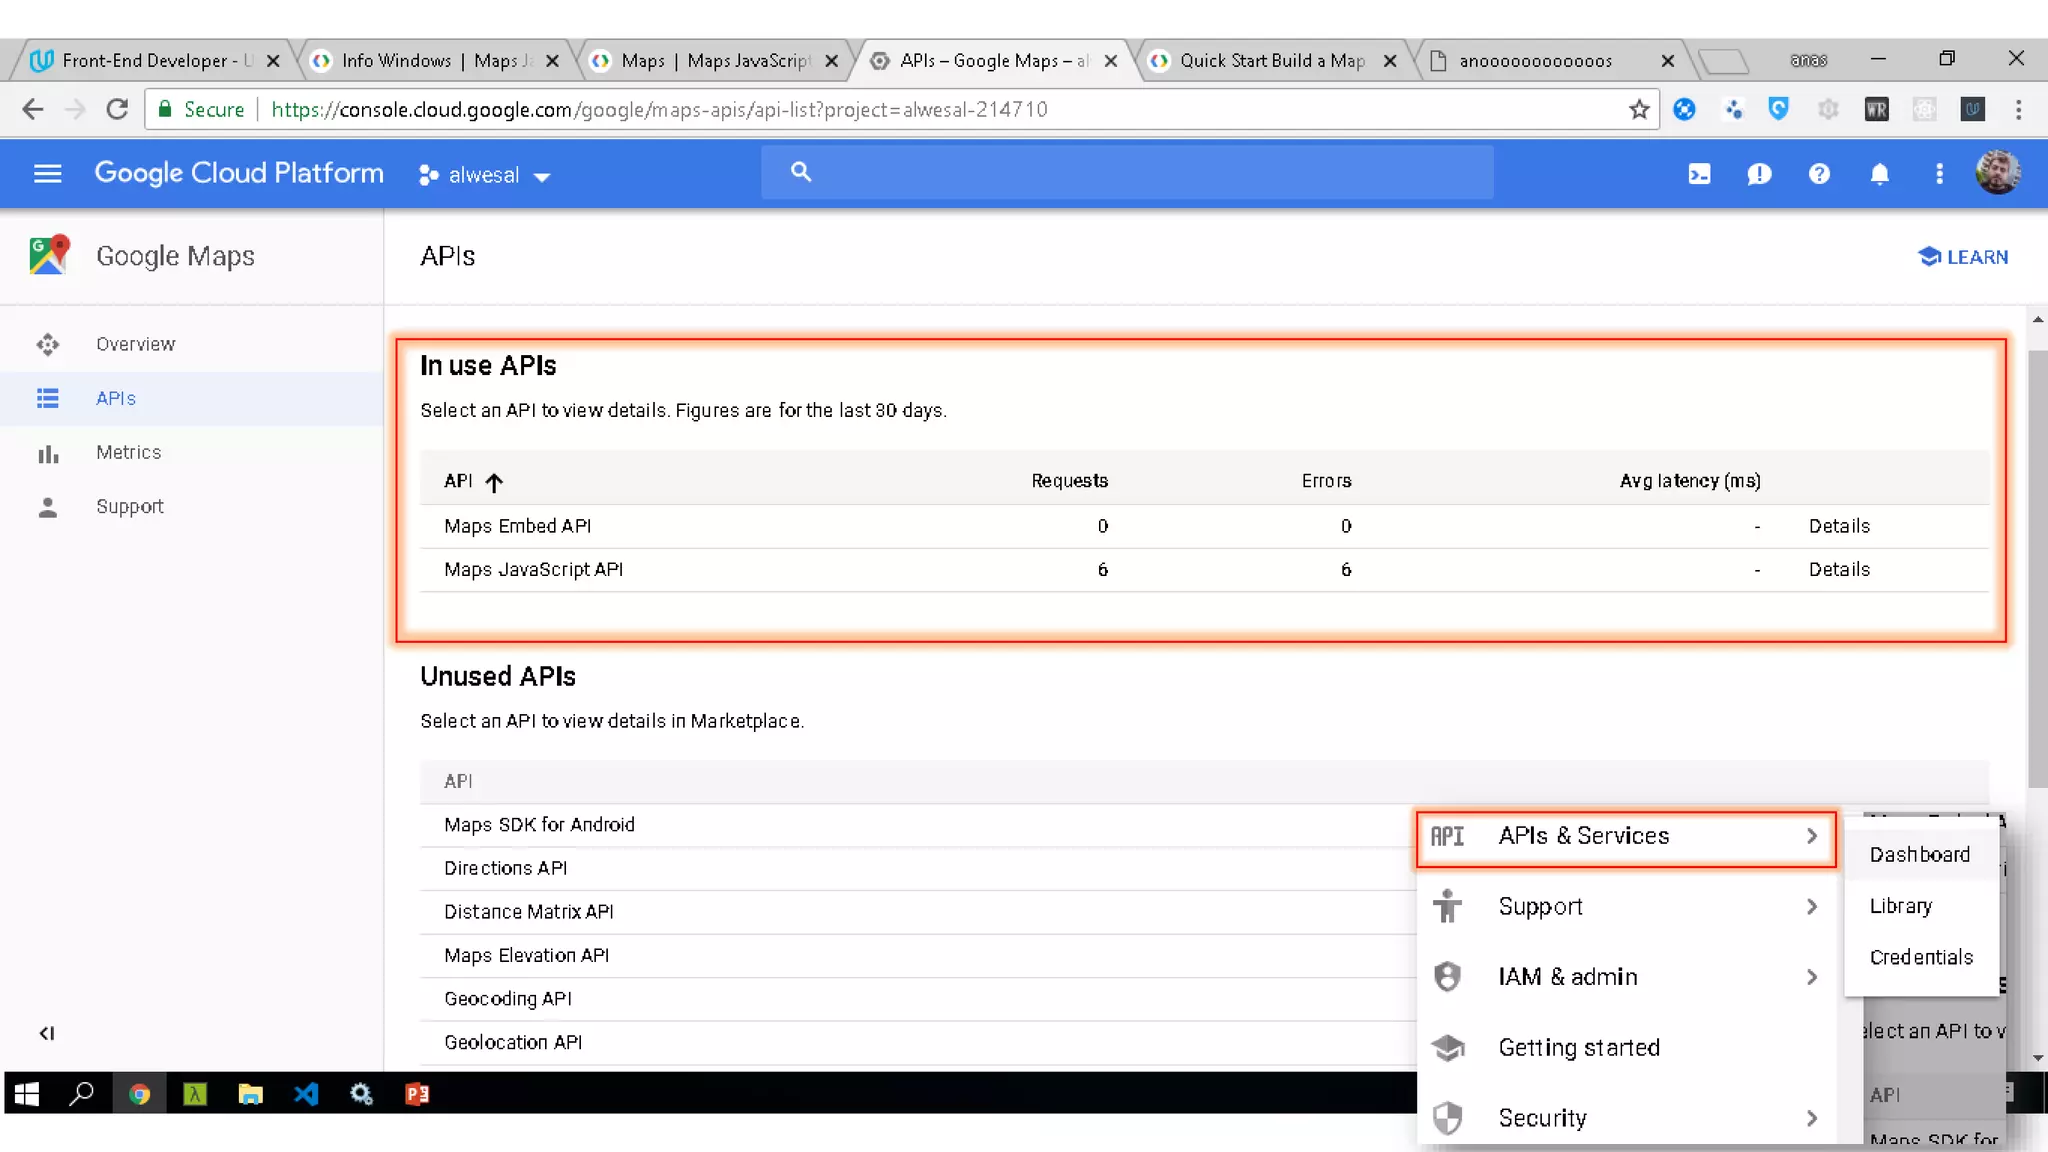Choose Credentials from the submenu

click(x=1921, y=957)
